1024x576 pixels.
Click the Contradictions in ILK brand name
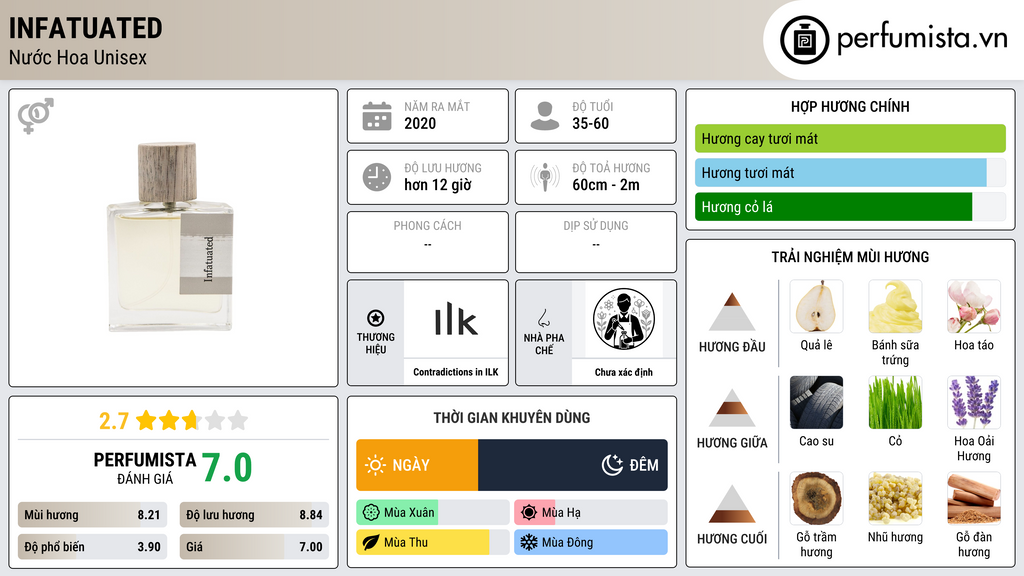(456, 372)
